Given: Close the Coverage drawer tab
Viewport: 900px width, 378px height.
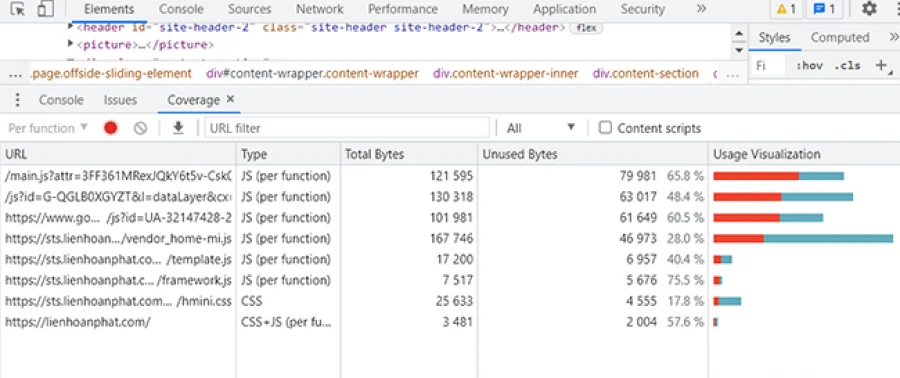Looking at the screenshot, I should (230, 99).
